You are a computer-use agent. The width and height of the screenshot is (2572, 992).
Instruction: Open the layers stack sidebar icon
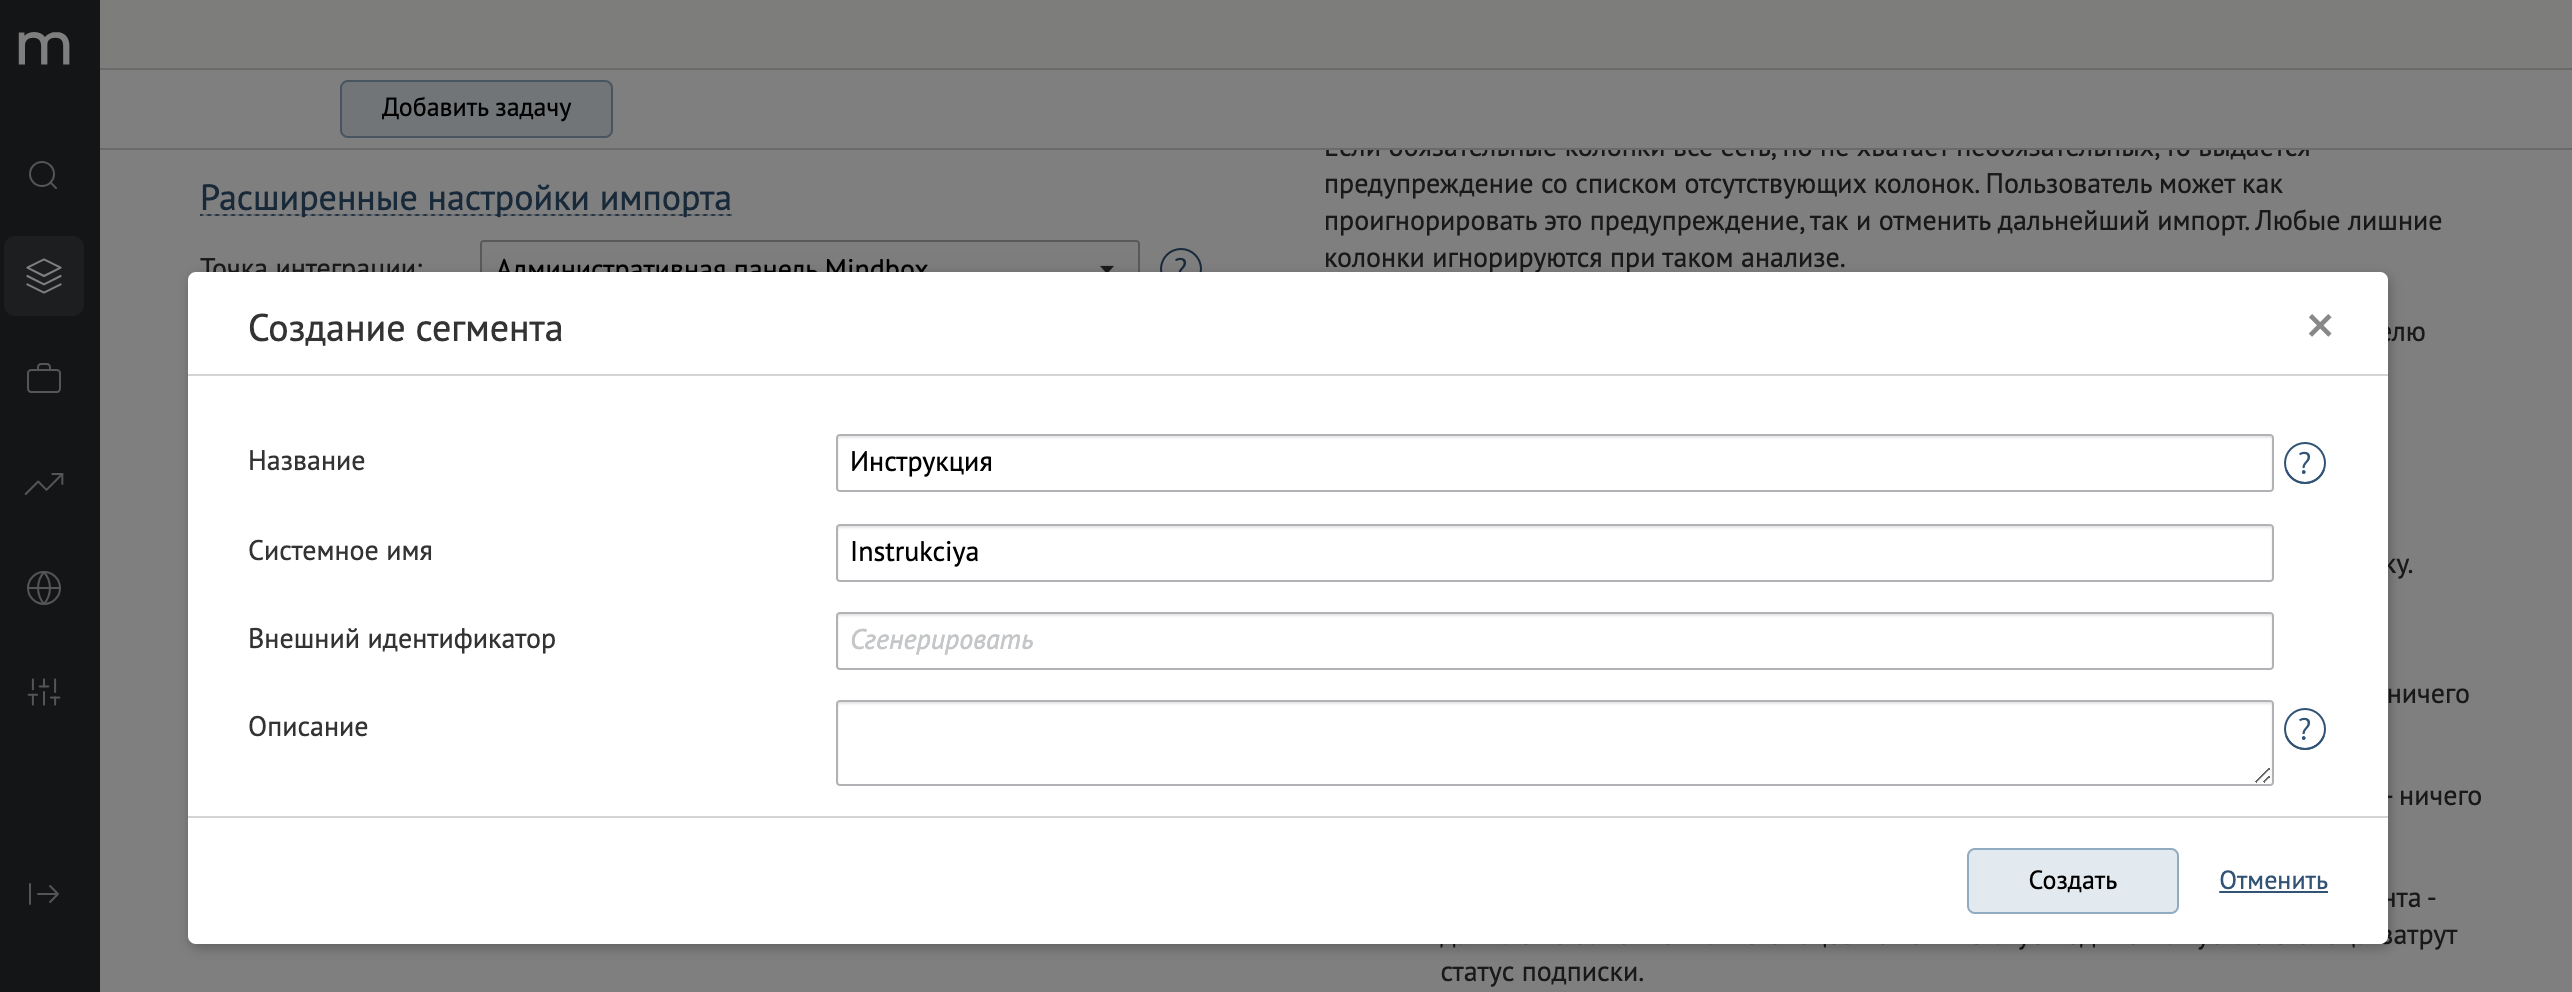[x=44, y=276]
